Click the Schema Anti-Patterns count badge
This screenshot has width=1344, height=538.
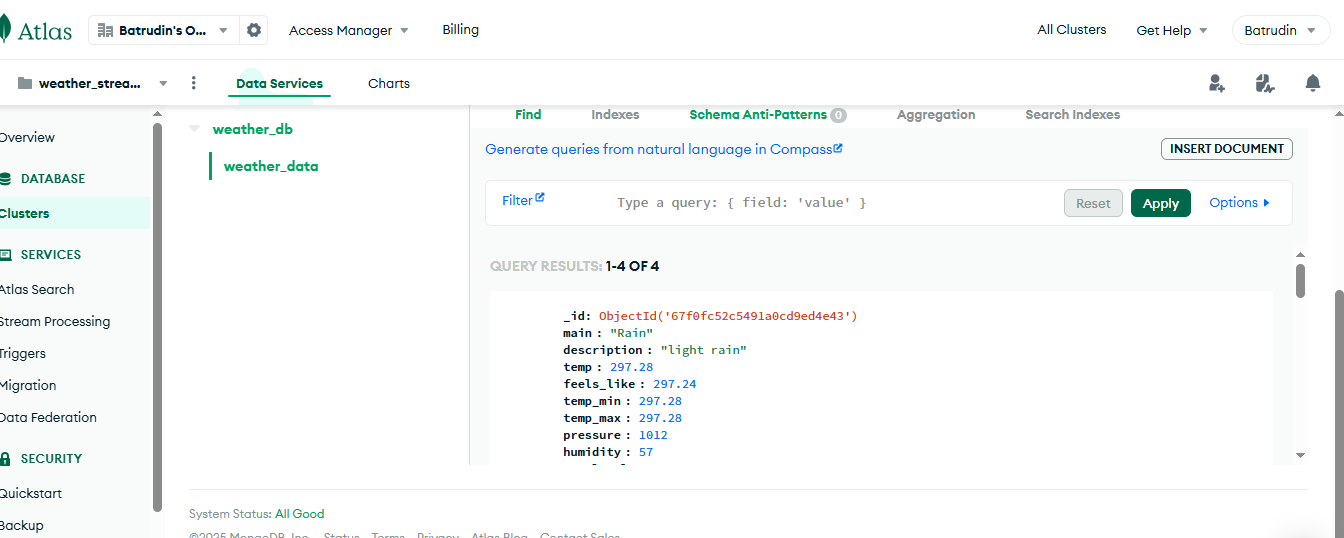pyautogui.click(x=838, y=115)
